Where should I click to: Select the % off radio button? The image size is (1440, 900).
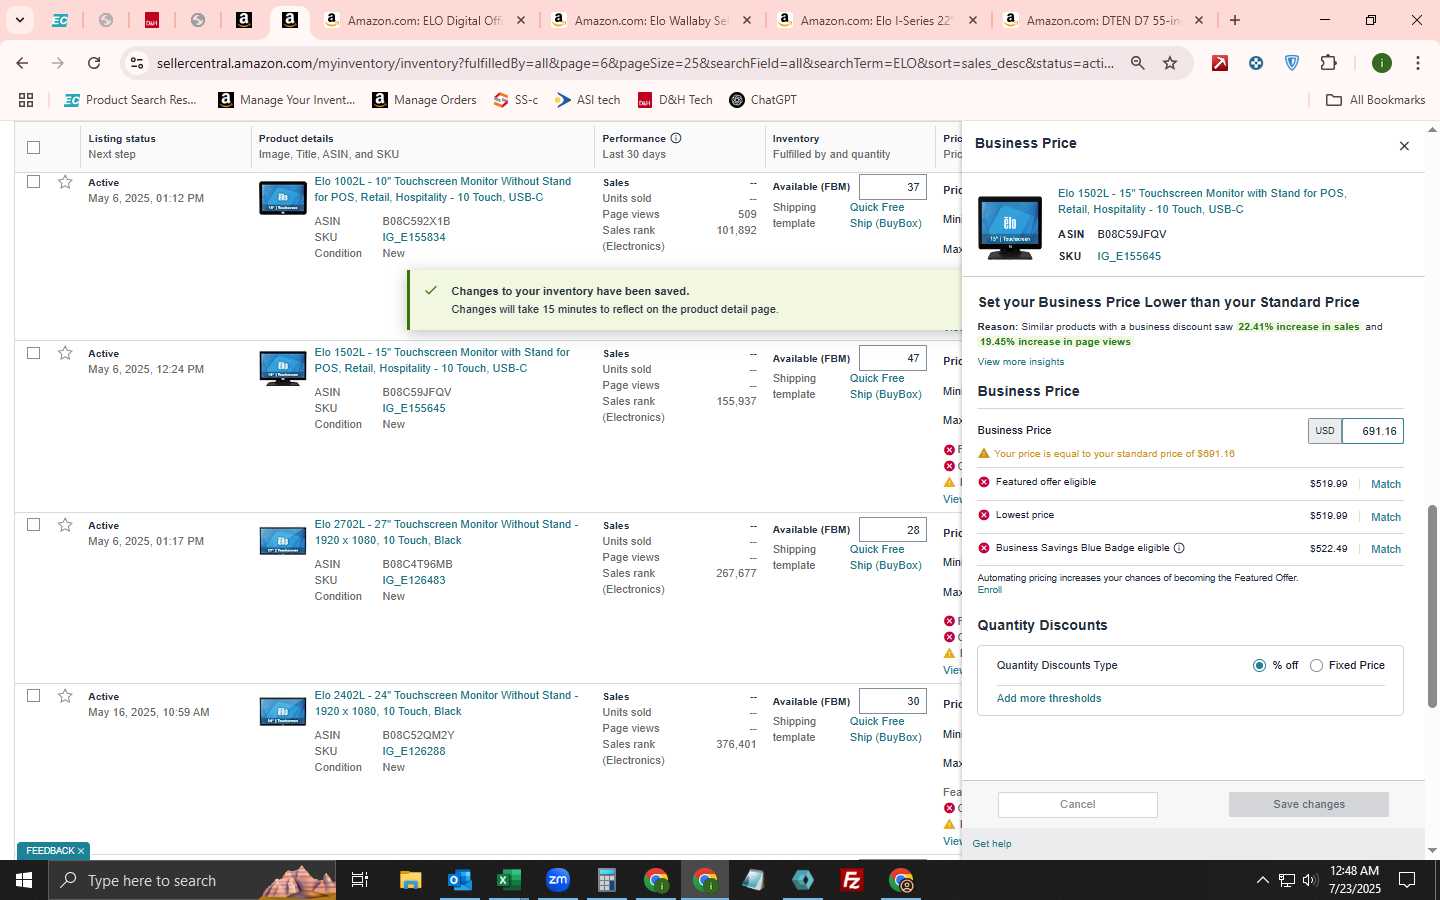1259,666
